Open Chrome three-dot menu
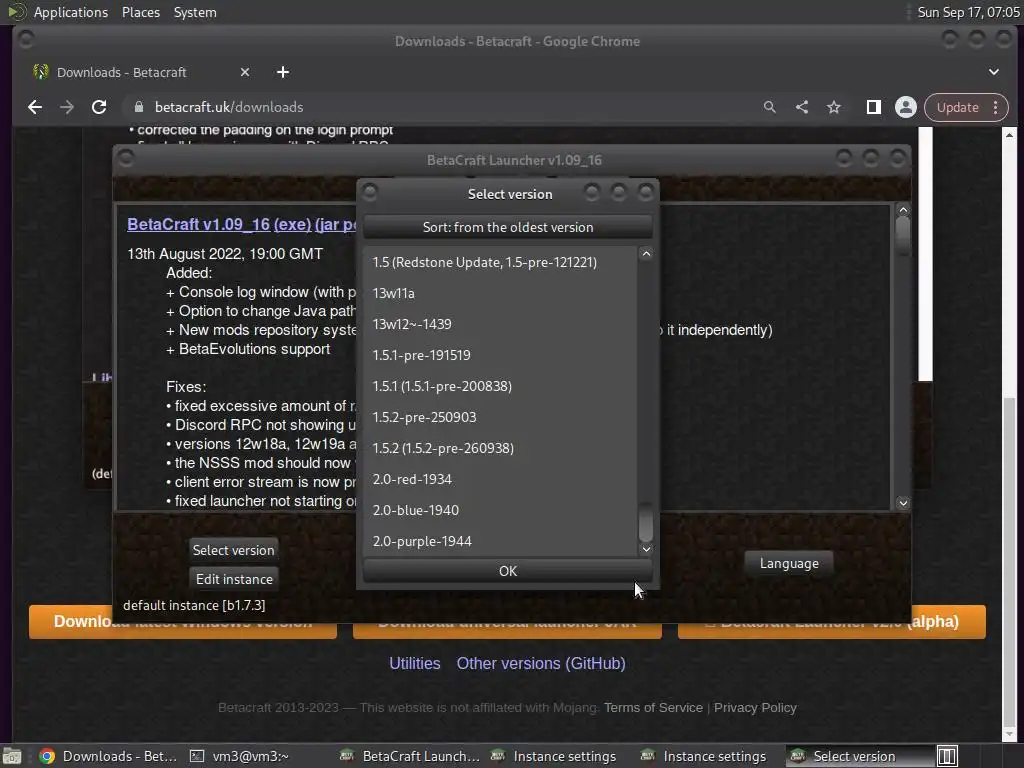This screenshot has height=768, width=1024. click(995, 107)
